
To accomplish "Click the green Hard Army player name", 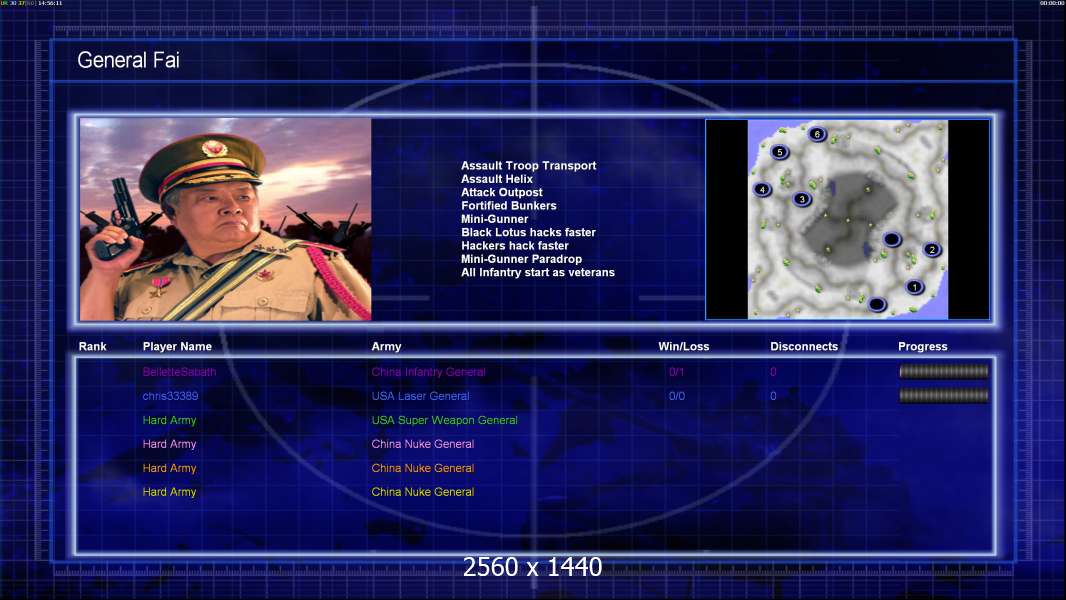I will (x=169, y=420).
